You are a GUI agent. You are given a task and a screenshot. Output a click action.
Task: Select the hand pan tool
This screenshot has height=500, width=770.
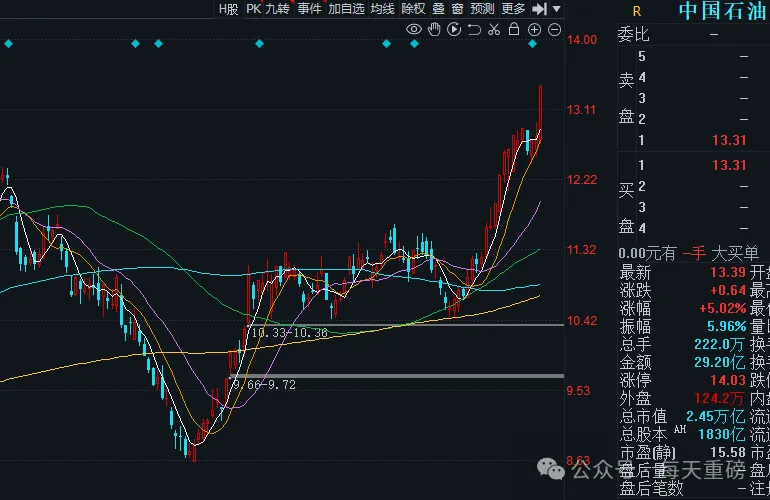coord(434,29)
